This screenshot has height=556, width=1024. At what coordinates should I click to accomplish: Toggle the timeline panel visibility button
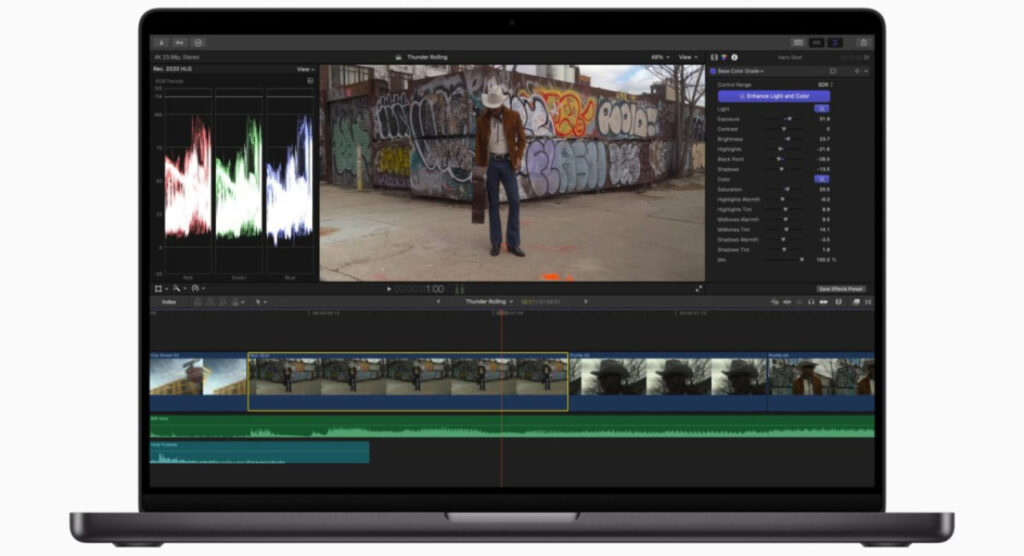[816, 42]
